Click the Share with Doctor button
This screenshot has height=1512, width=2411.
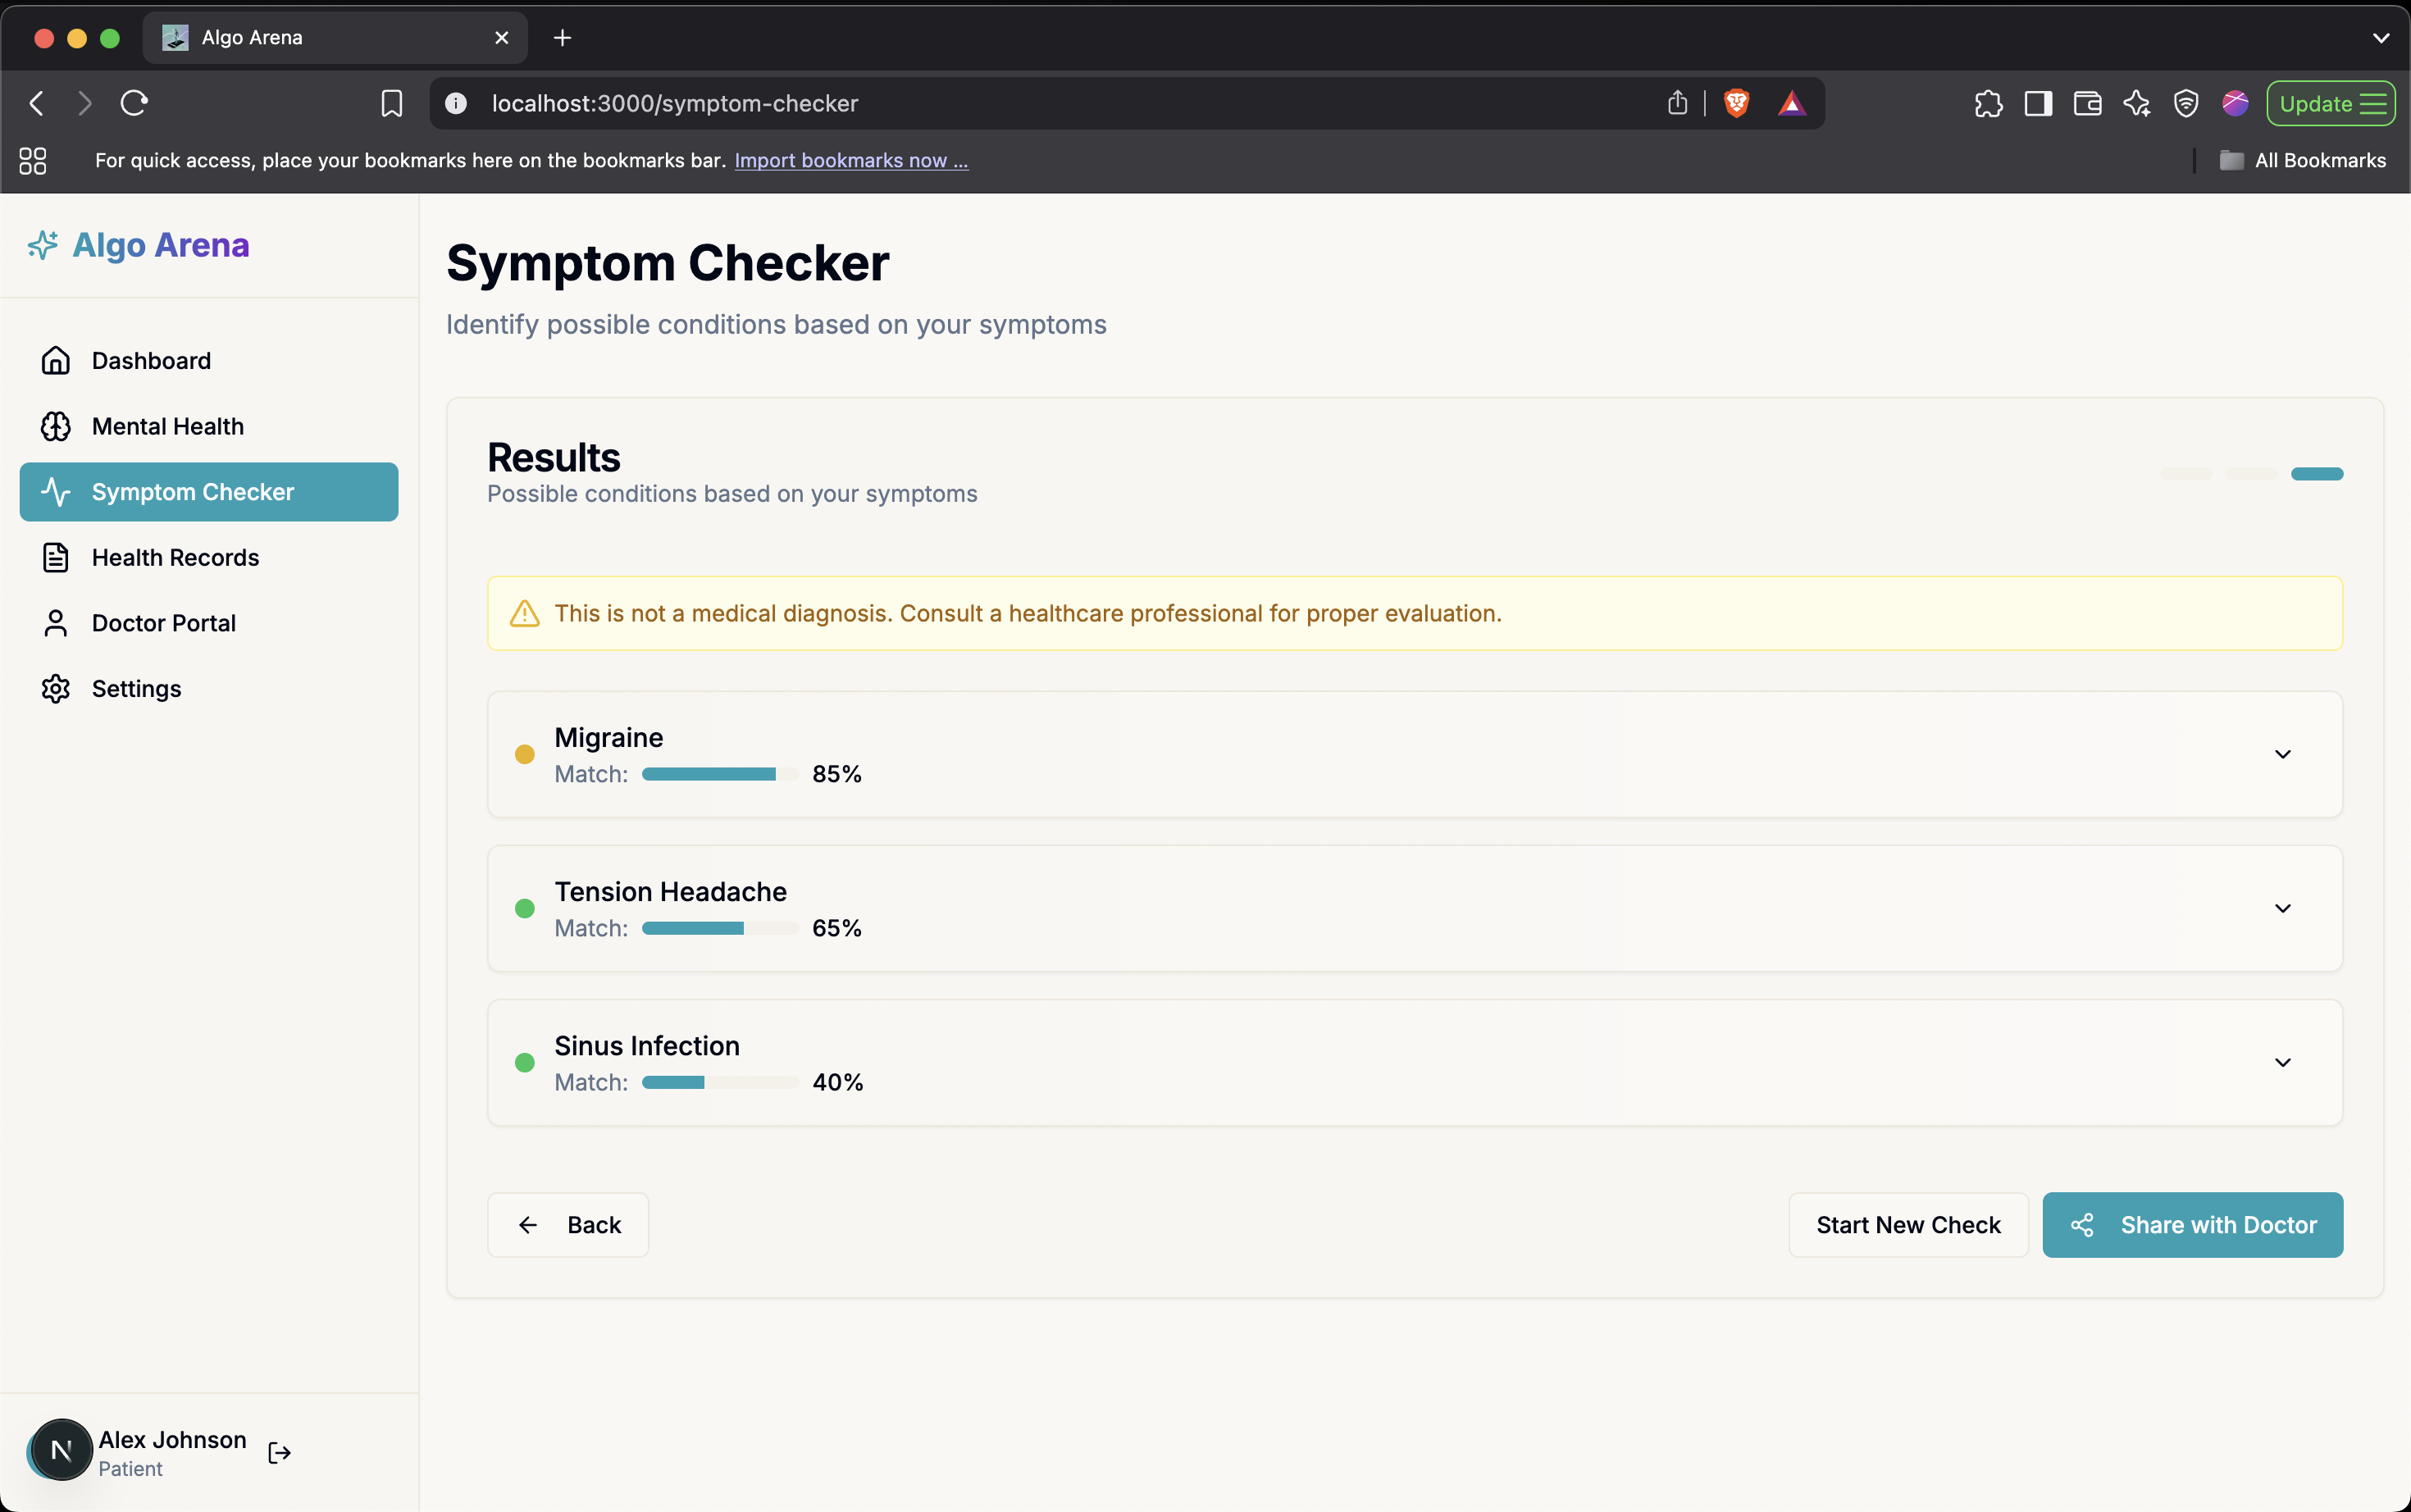tap(2192, 1224)
